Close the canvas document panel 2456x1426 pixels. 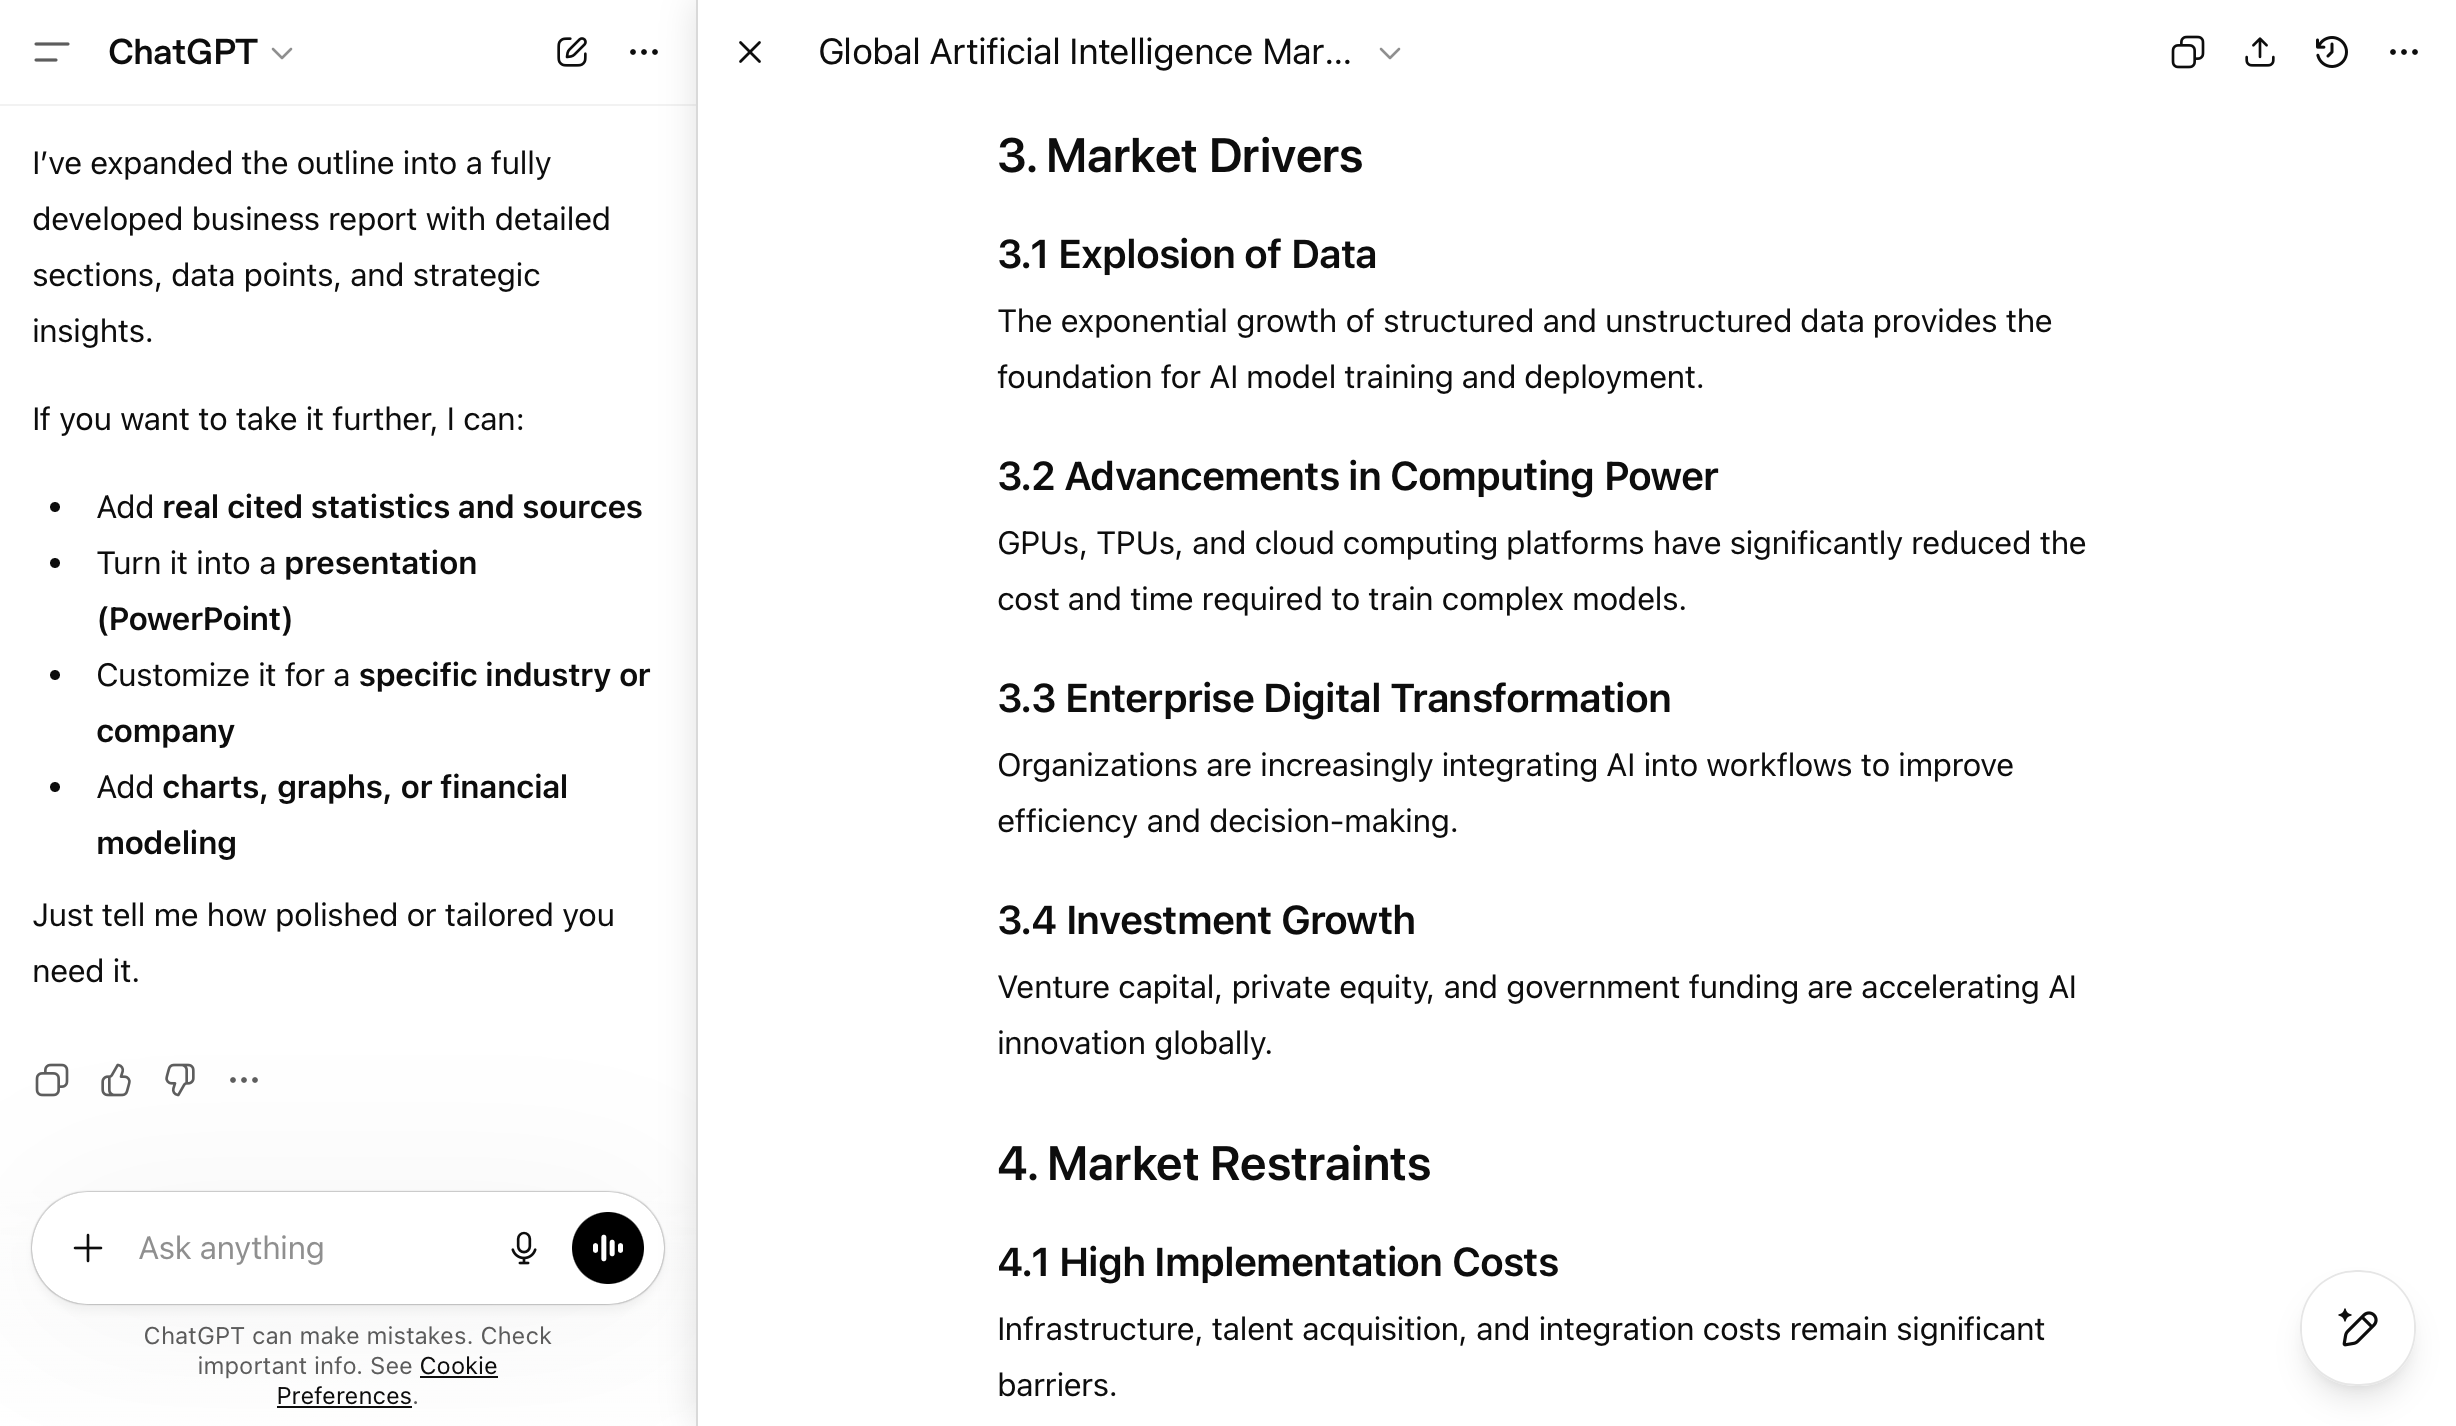click(749, 52)
